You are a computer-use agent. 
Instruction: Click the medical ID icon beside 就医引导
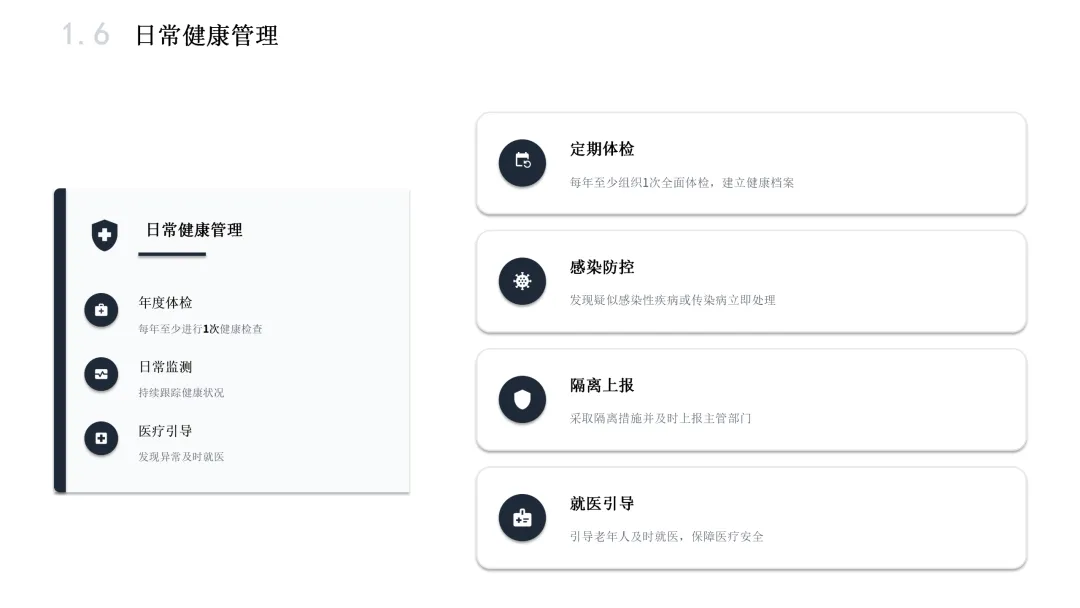522,518
